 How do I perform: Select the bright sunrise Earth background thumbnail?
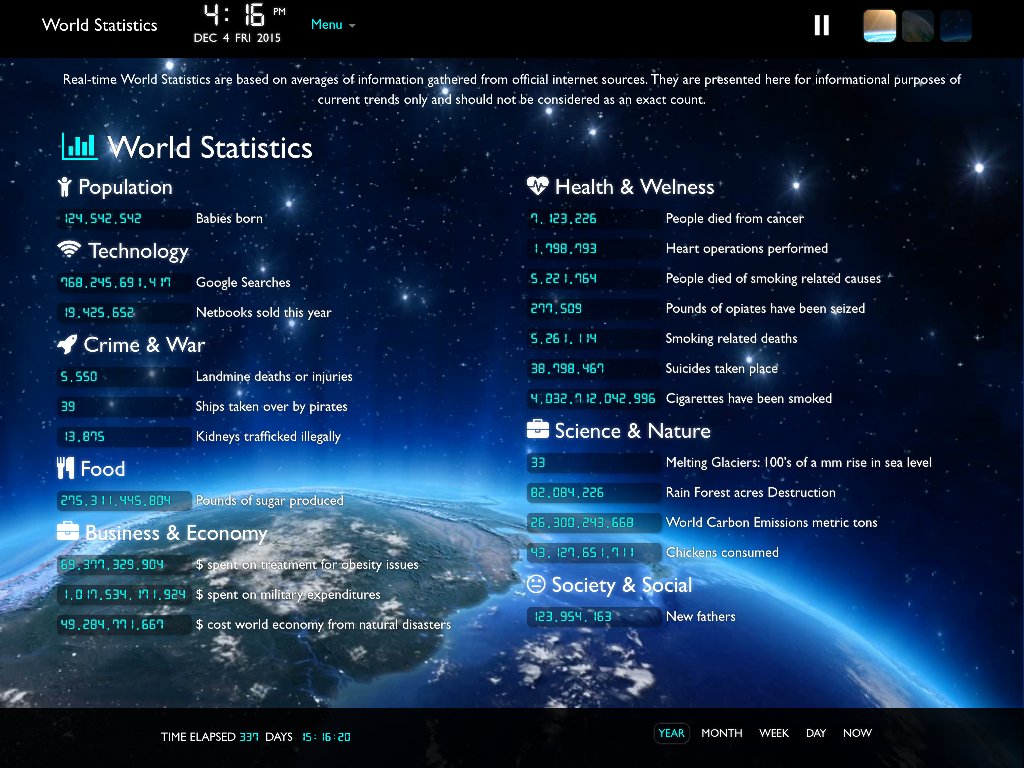click(879, 26)
